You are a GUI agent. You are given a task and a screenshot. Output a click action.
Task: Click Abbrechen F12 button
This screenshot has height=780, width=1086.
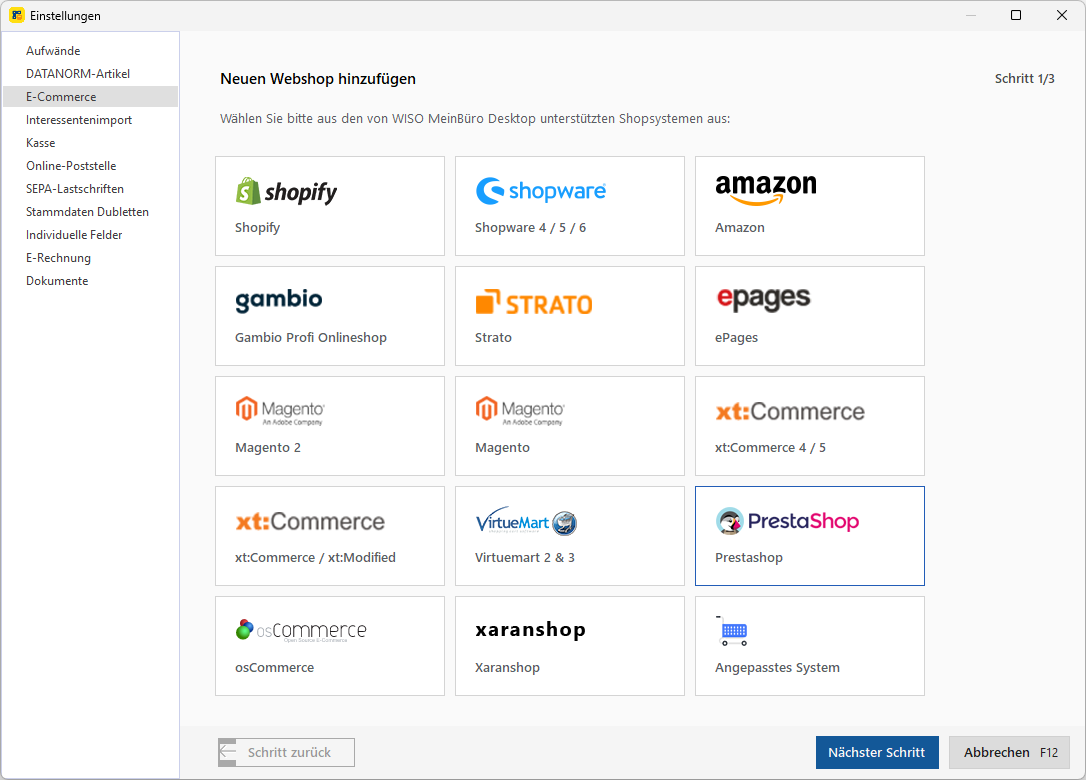click(x=1009, y=752)
